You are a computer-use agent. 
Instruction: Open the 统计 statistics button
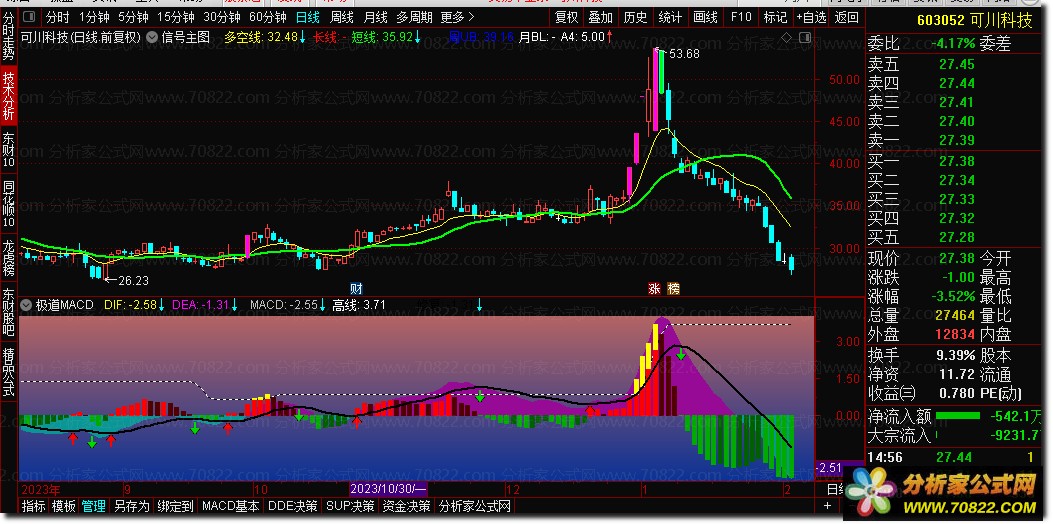click(670, 17)
